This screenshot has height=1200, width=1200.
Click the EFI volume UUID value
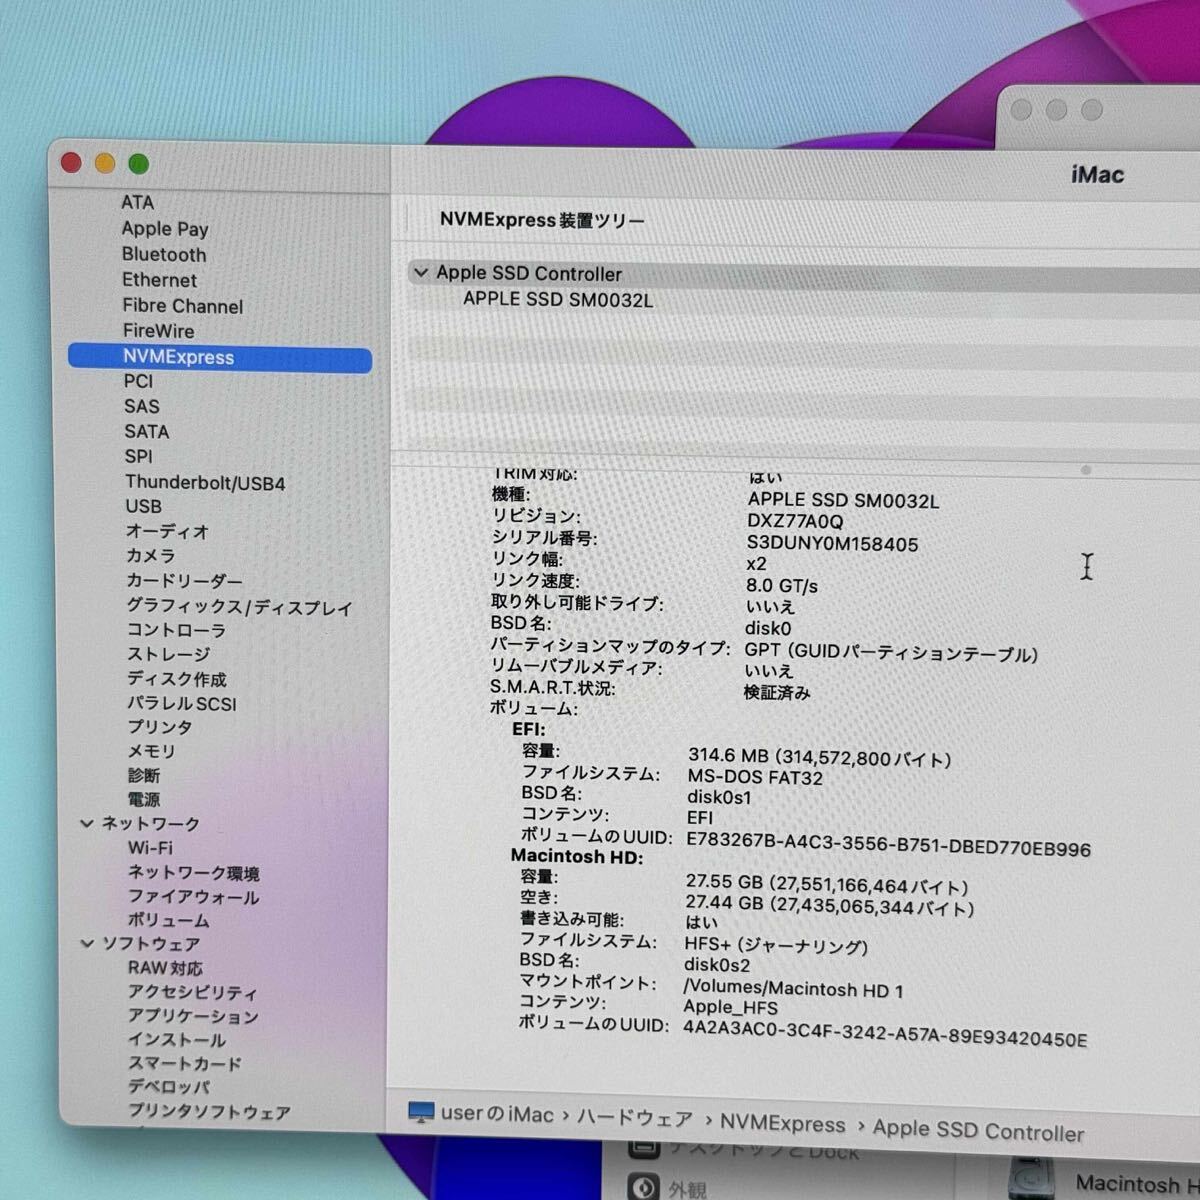pos(888,846)
